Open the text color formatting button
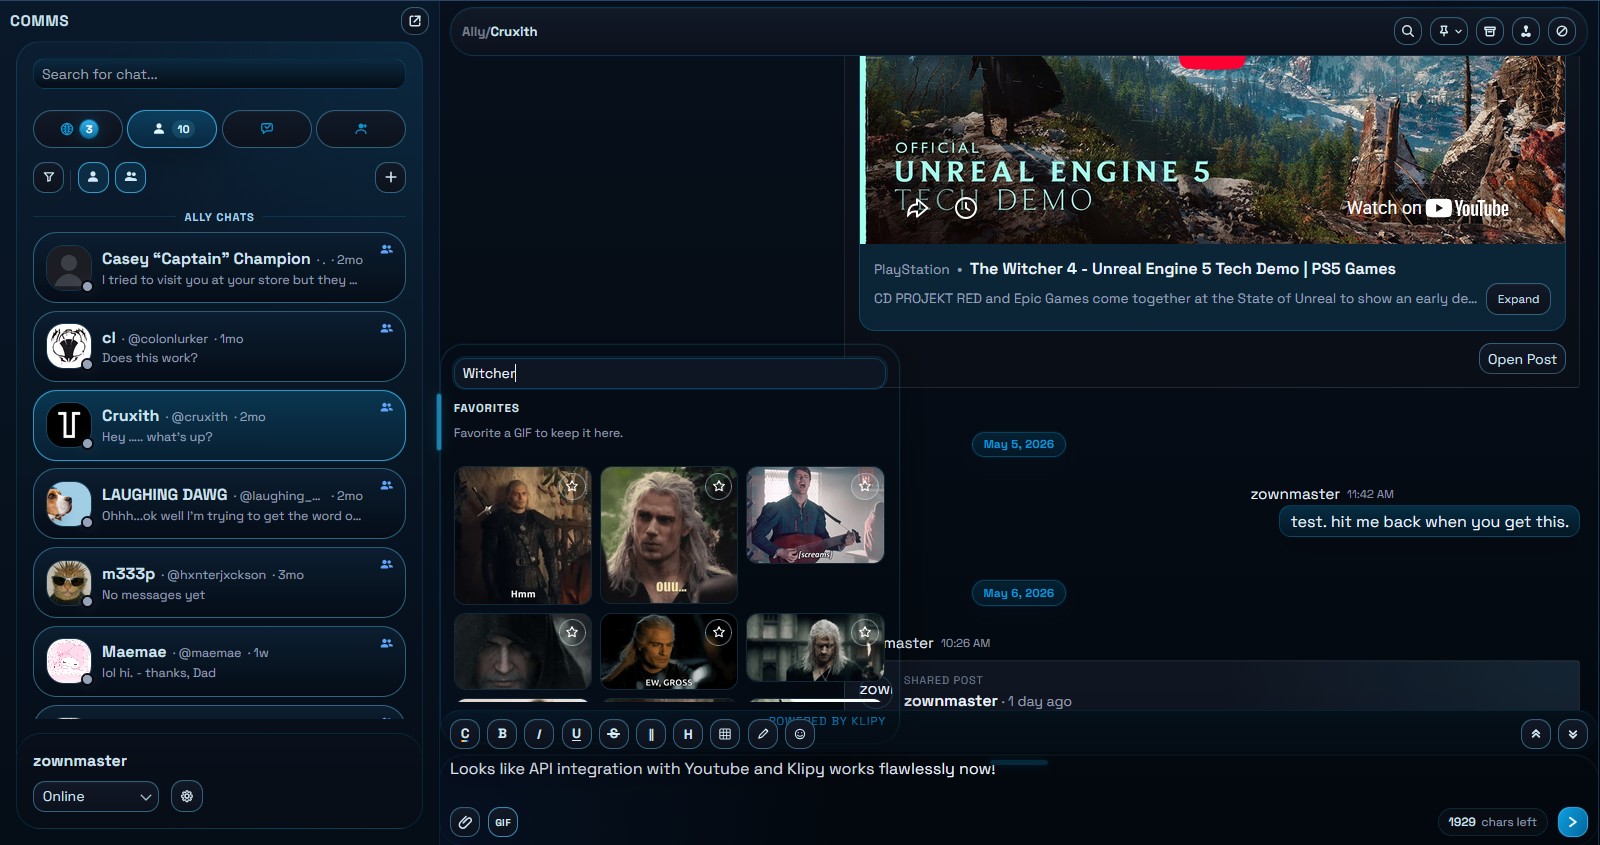Viewport: 1600px width, 845px height. (x=465, y=734)
